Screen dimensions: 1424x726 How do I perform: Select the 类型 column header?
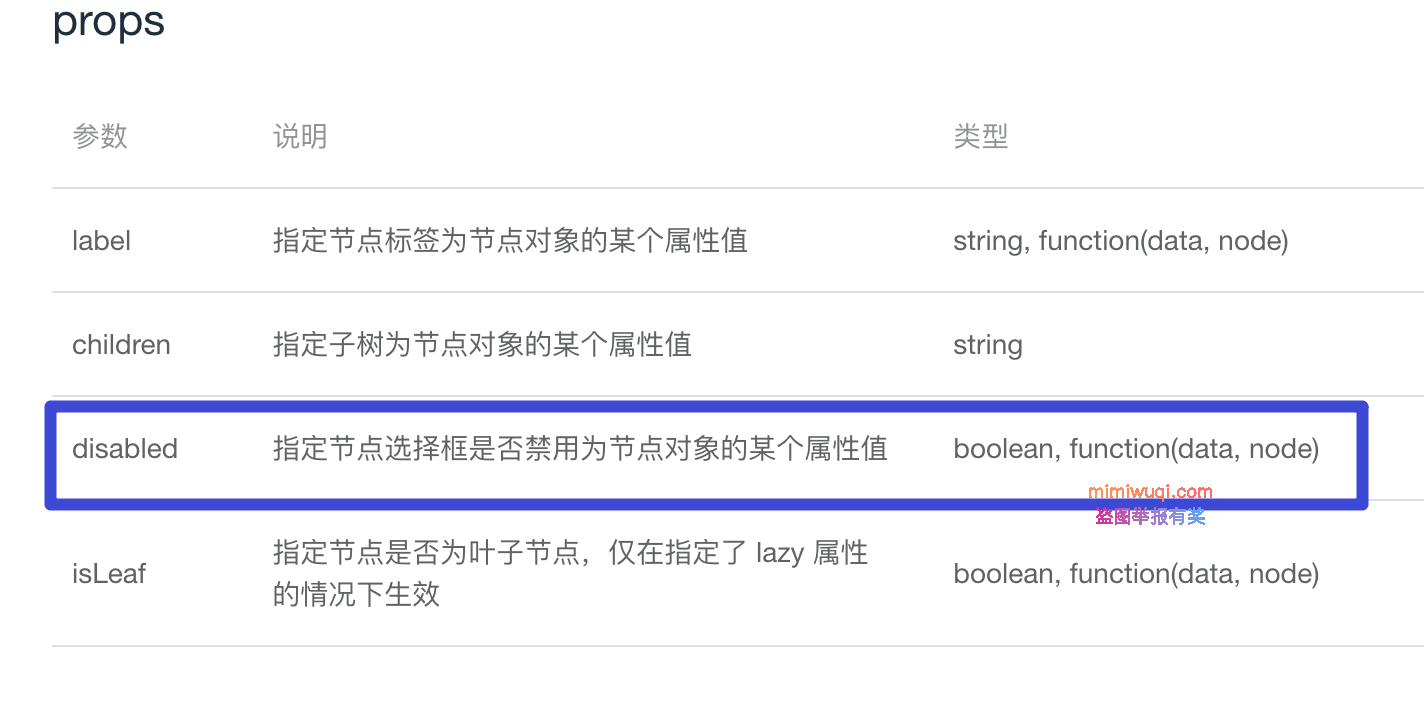(x=981, y=136)
